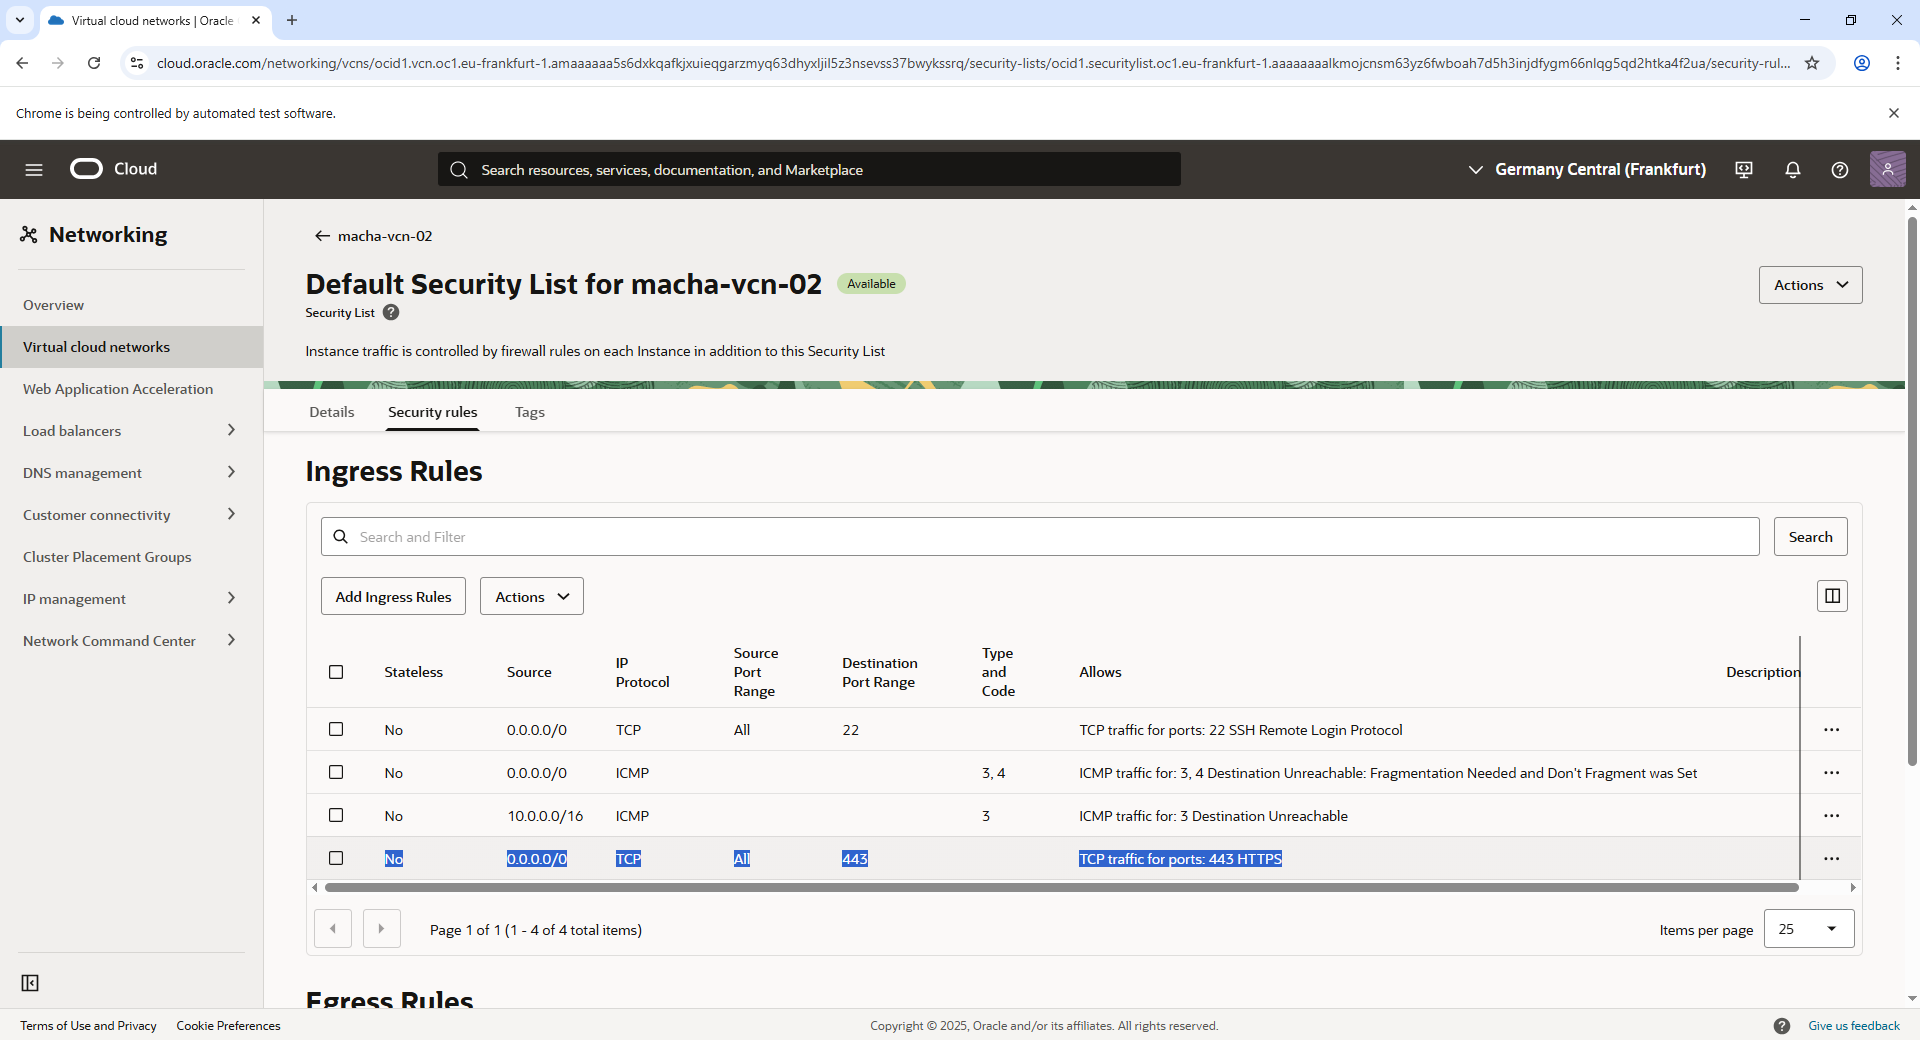The height and width of the screenshot is (1040, 1920).
Task: Open the Oracle Cloud navigation hamburger menu
Action: tap(34, 170)
